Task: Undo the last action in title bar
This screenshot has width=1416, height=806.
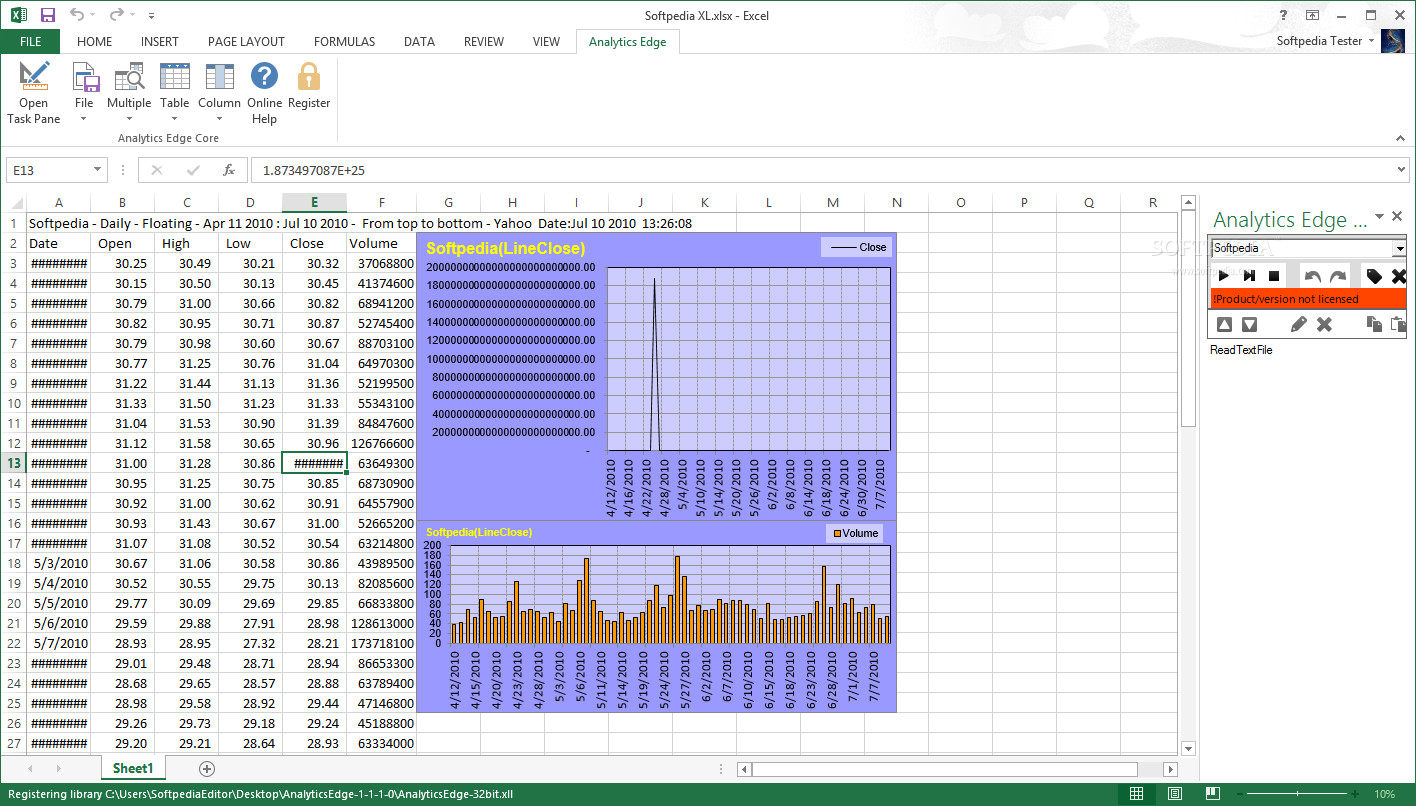Action: pyautogui.click(x=76, y=15)
